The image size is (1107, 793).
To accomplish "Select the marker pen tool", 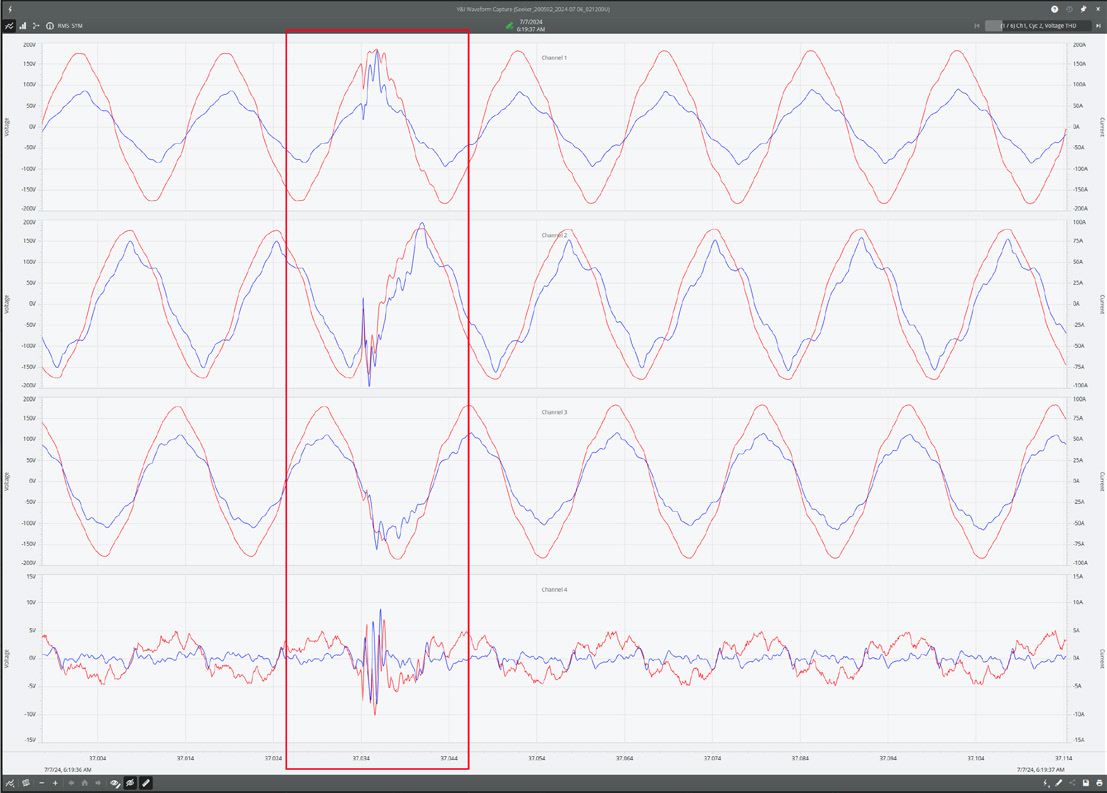I will pyautogui.click(x=146, y=783).
